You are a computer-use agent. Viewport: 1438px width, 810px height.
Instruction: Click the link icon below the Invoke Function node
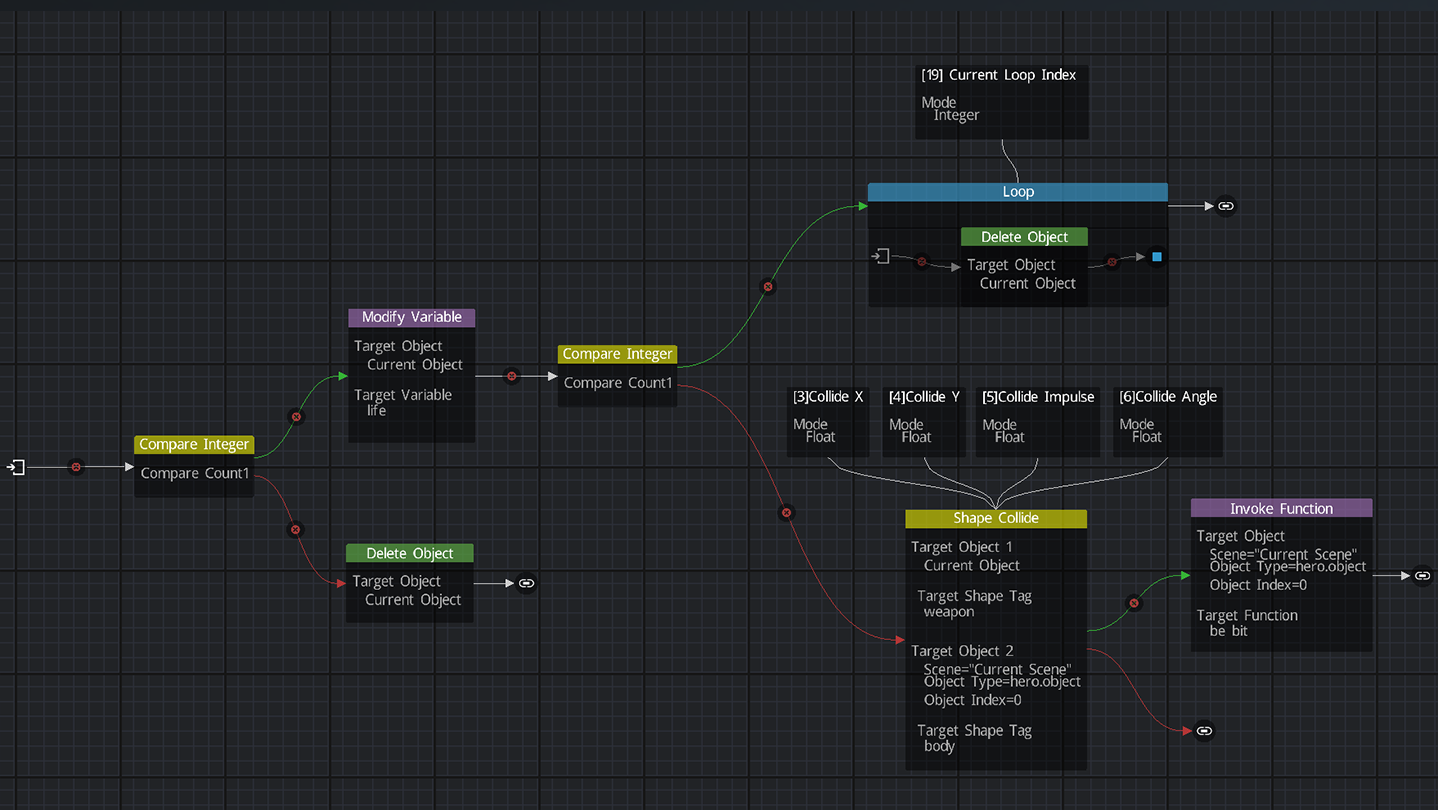1204,731
